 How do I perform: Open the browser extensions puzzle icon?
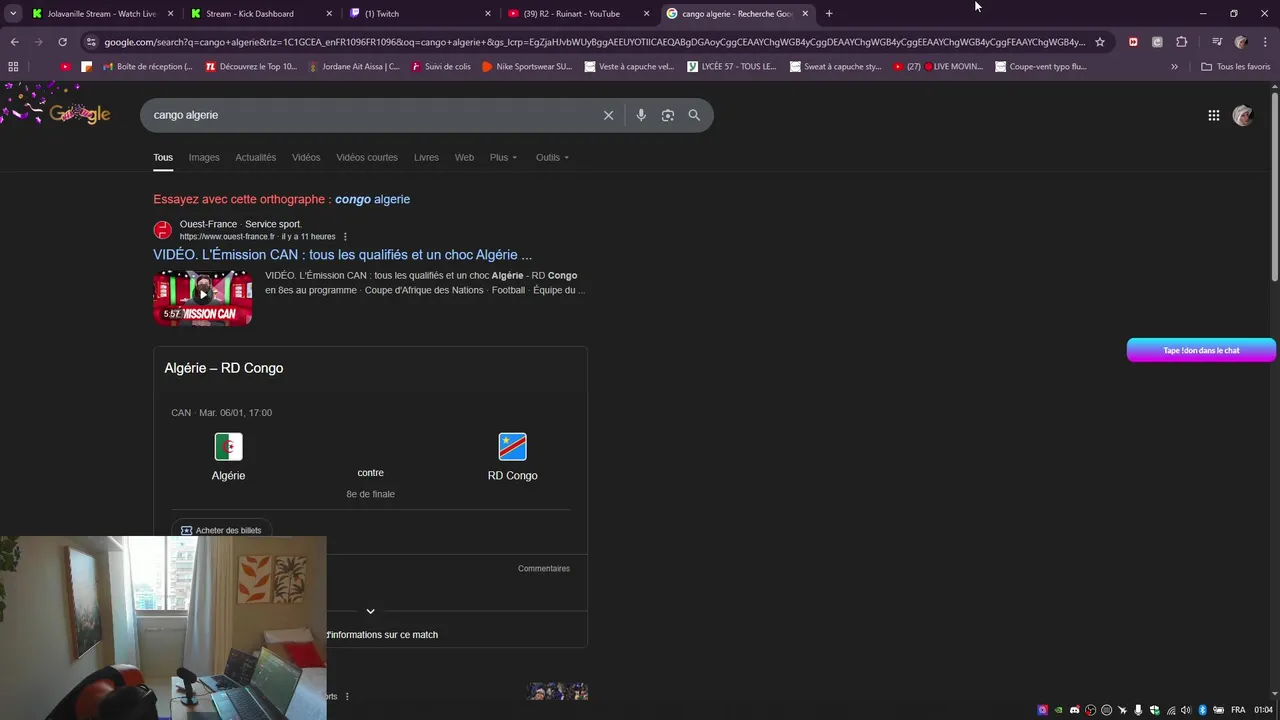coord(1181,42)
